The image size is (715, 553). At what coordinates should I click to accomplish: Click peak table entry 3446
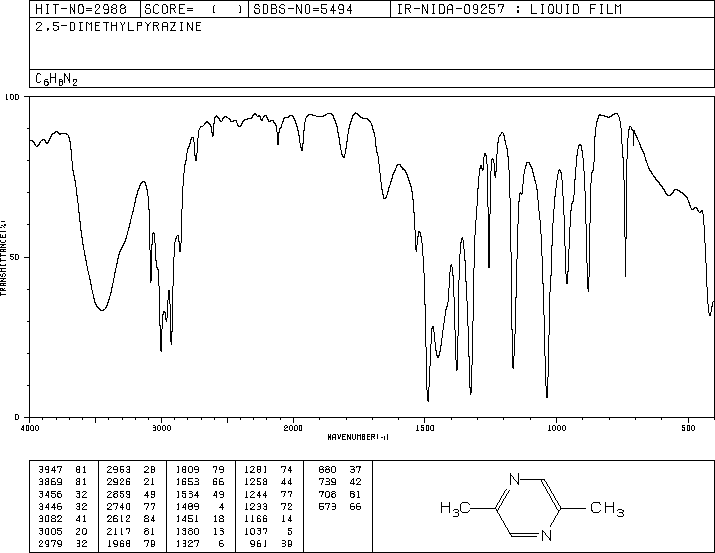click(x=50, y=506)
